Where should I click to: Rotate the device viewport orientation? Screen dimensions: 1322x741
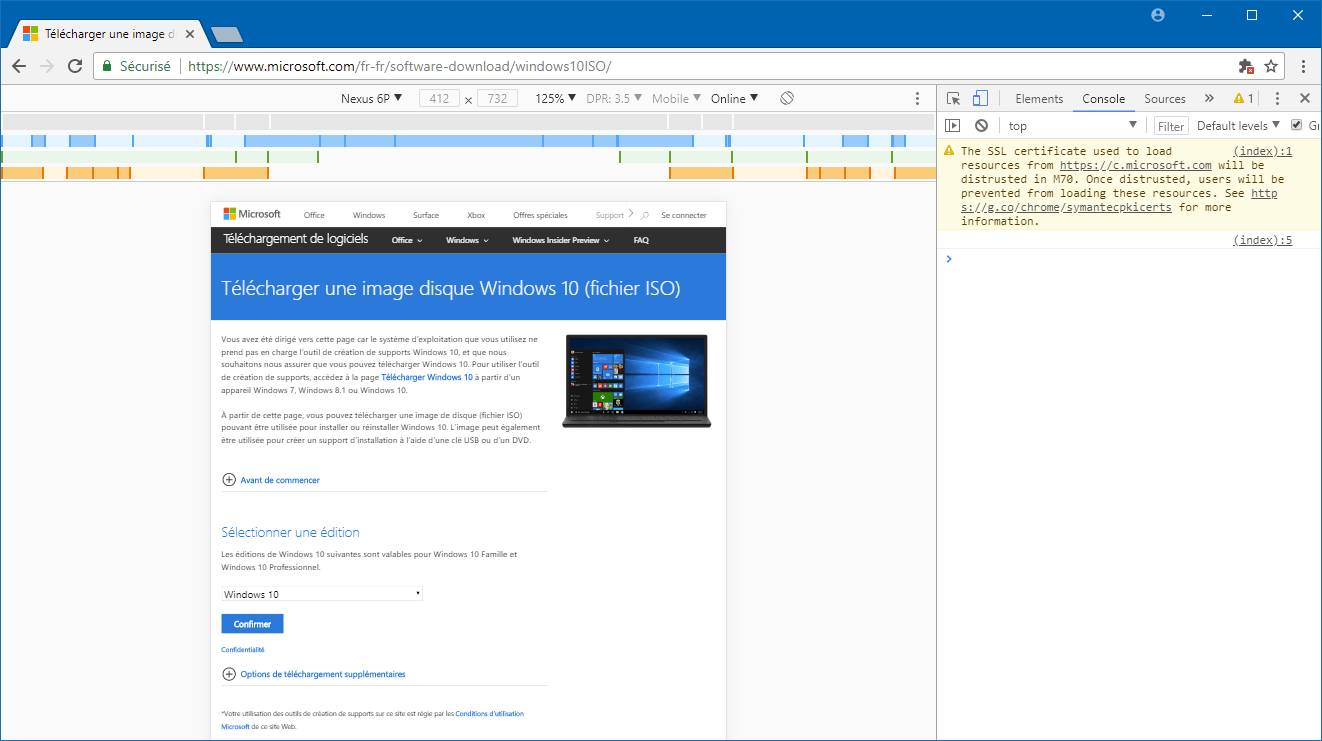click(x=787, y=98)
